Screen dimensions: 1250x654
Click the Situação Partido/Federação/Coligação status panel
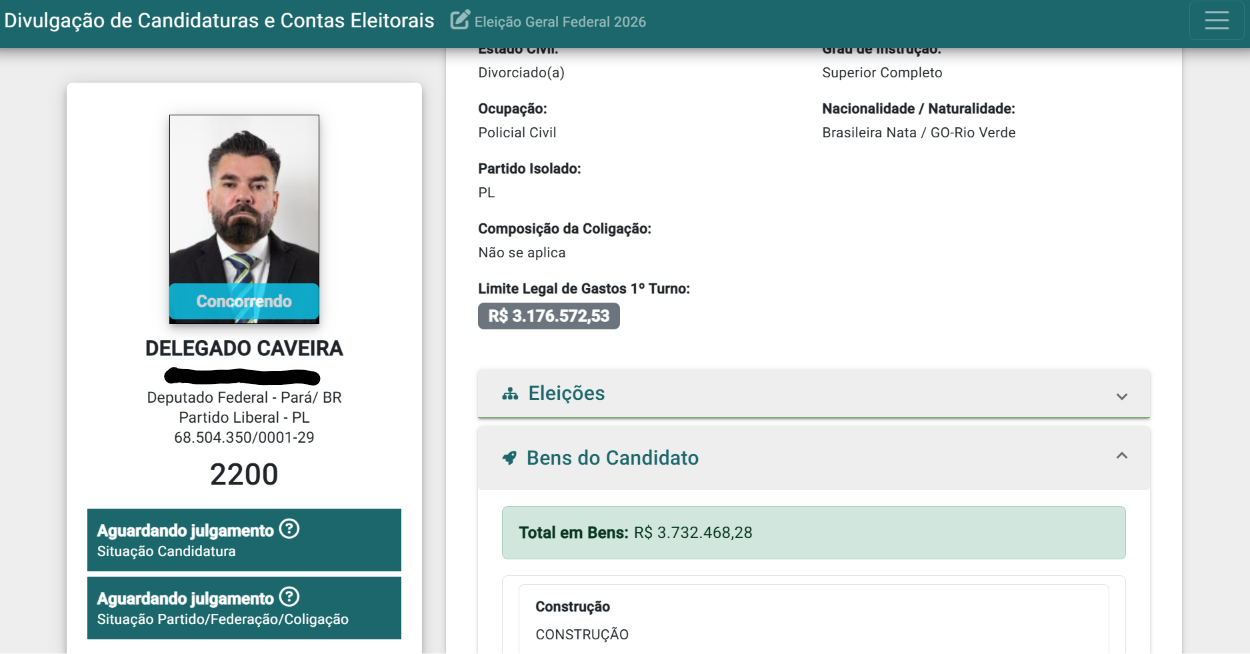(244, 608)
